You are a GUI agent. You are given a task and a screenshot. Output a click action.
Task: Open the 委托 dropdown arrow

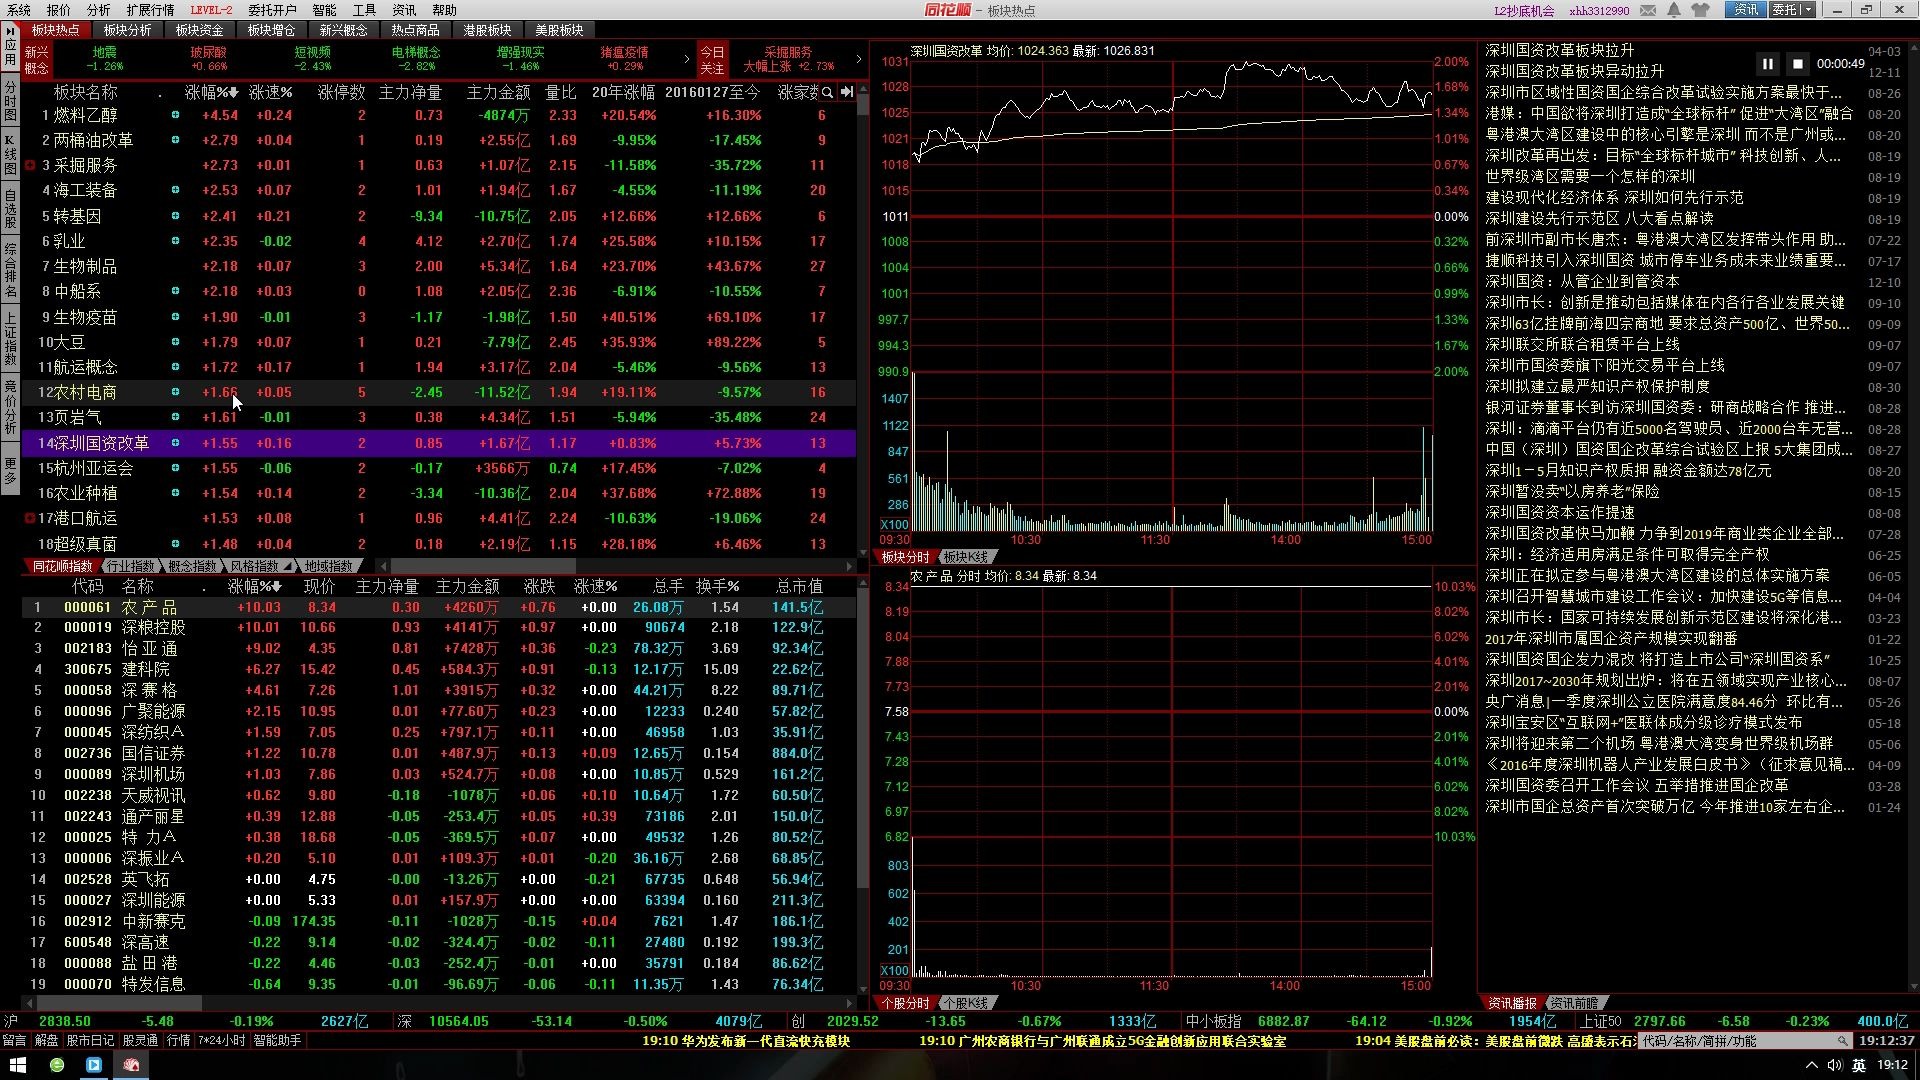[1808, 10]
